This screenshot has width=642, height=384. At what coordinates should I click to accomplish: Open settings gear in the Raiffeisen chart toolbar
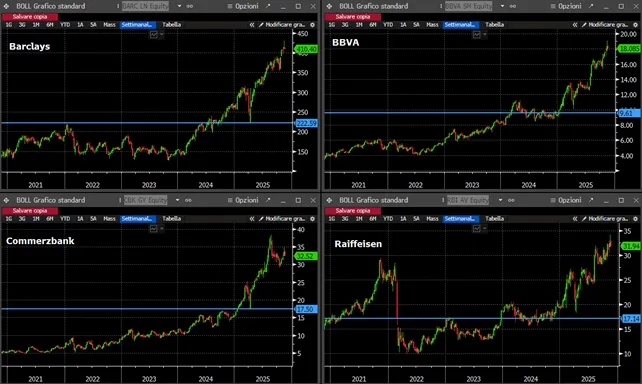pyautogui.click(x=635, y=219)
